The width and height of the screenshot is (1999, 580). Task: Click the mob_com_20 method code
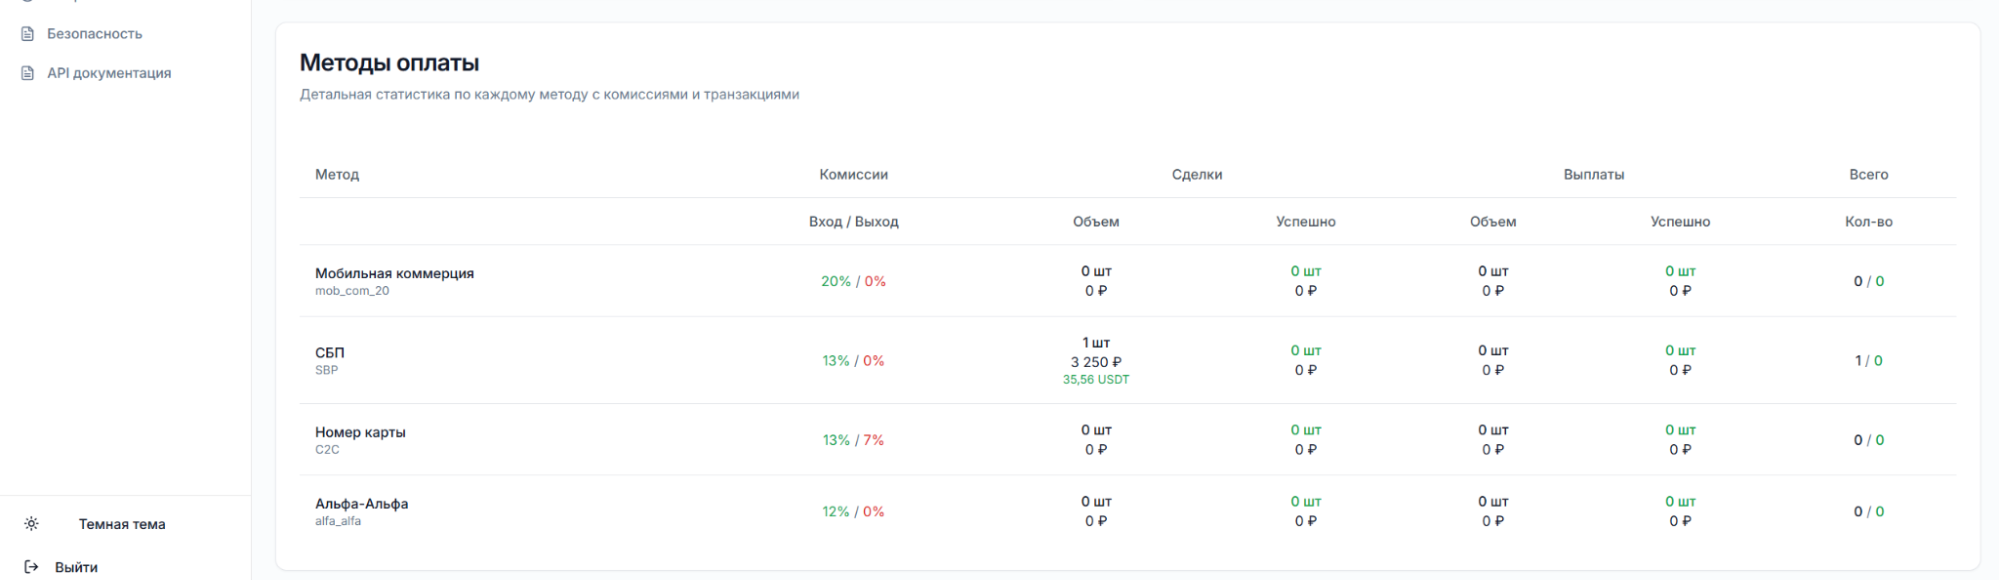pyautogui.click(x=352, y=291)
